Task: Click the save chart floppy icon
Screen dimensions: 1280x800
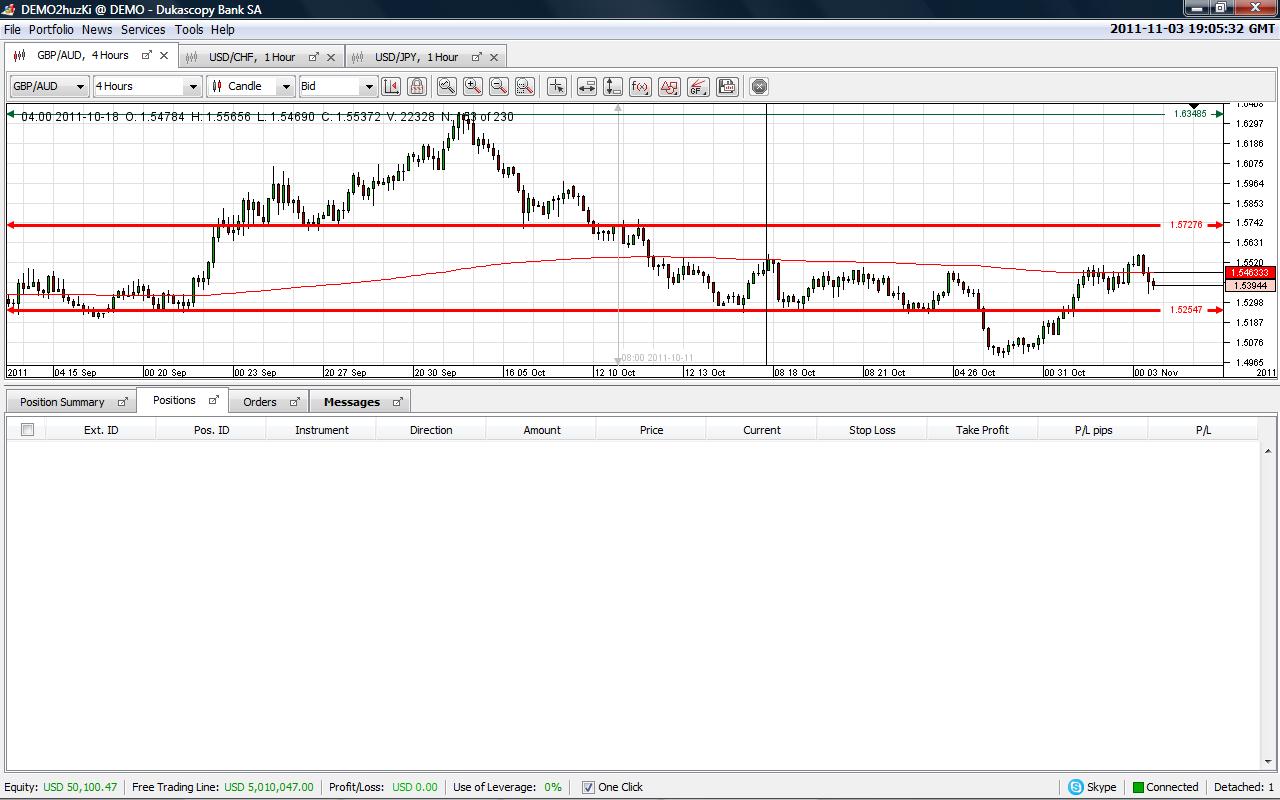Action: tap(727, 87)
